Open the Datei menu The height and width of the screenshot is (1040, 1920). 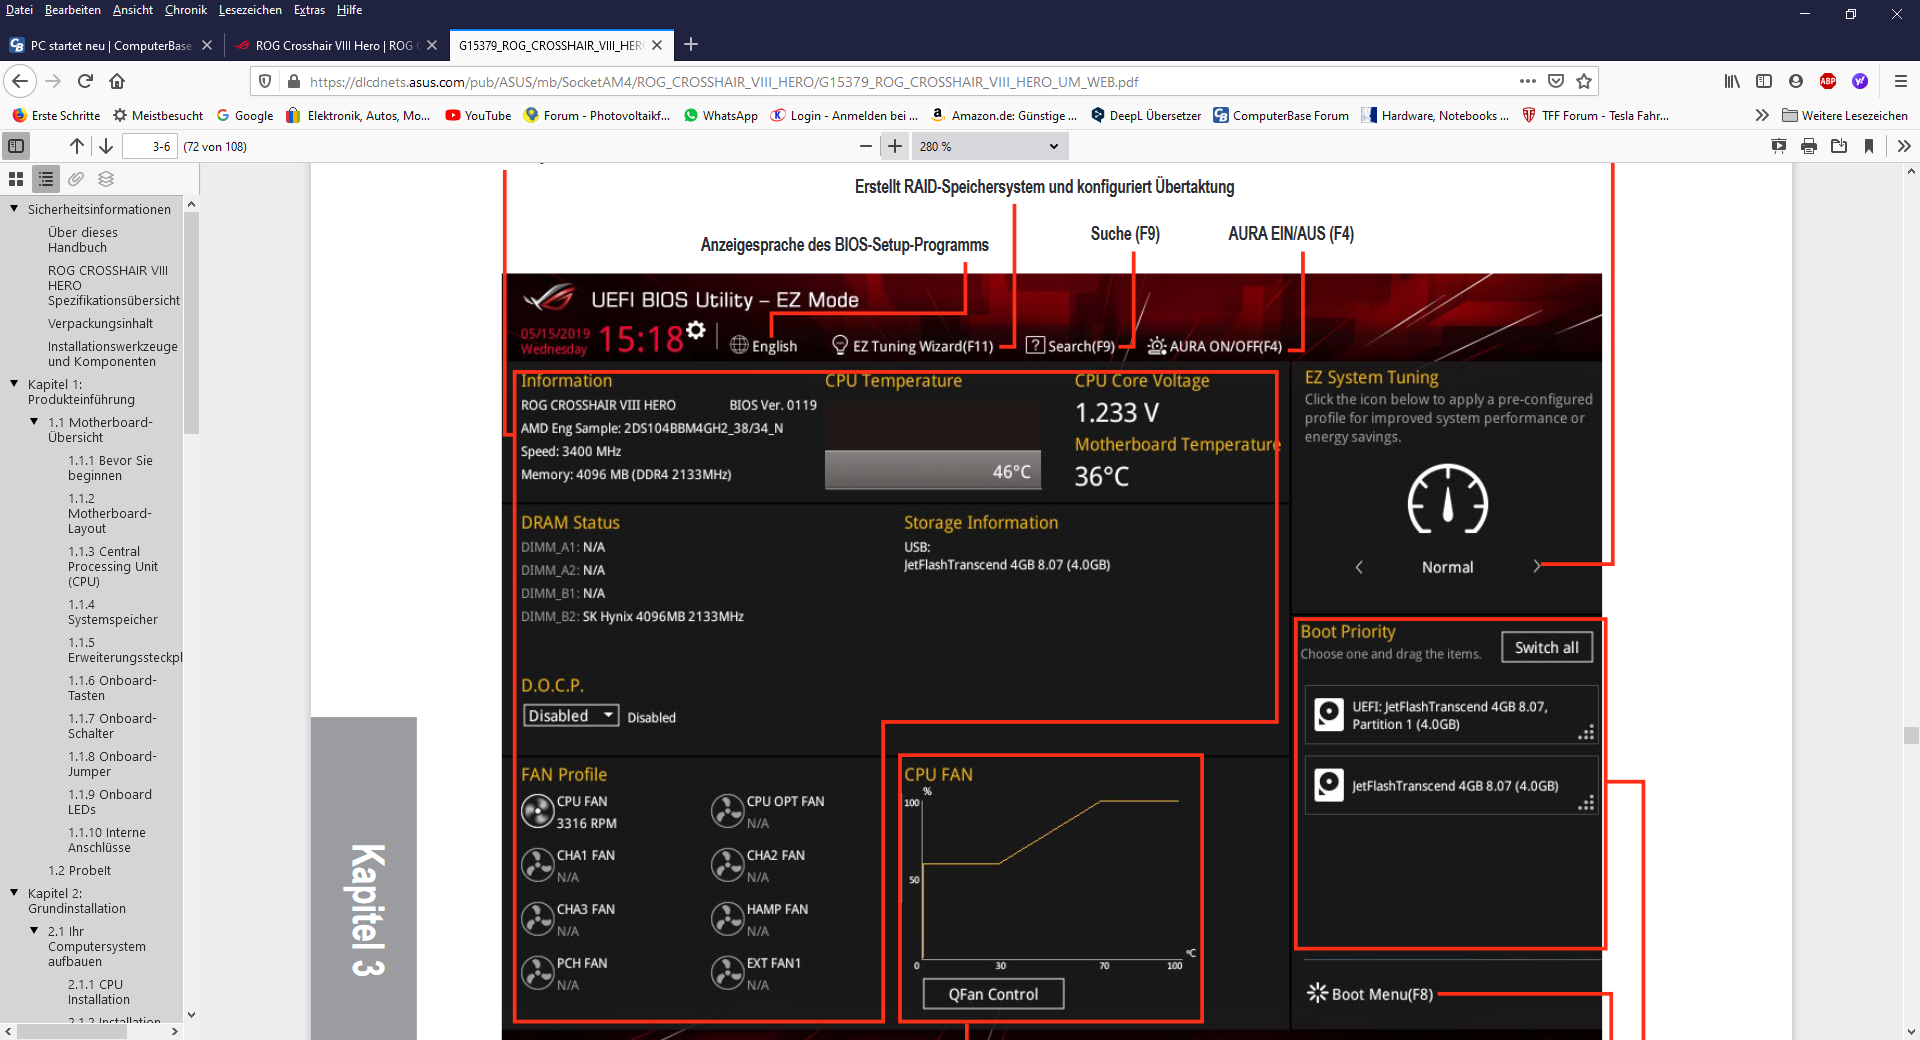click(x=19, y=10)
